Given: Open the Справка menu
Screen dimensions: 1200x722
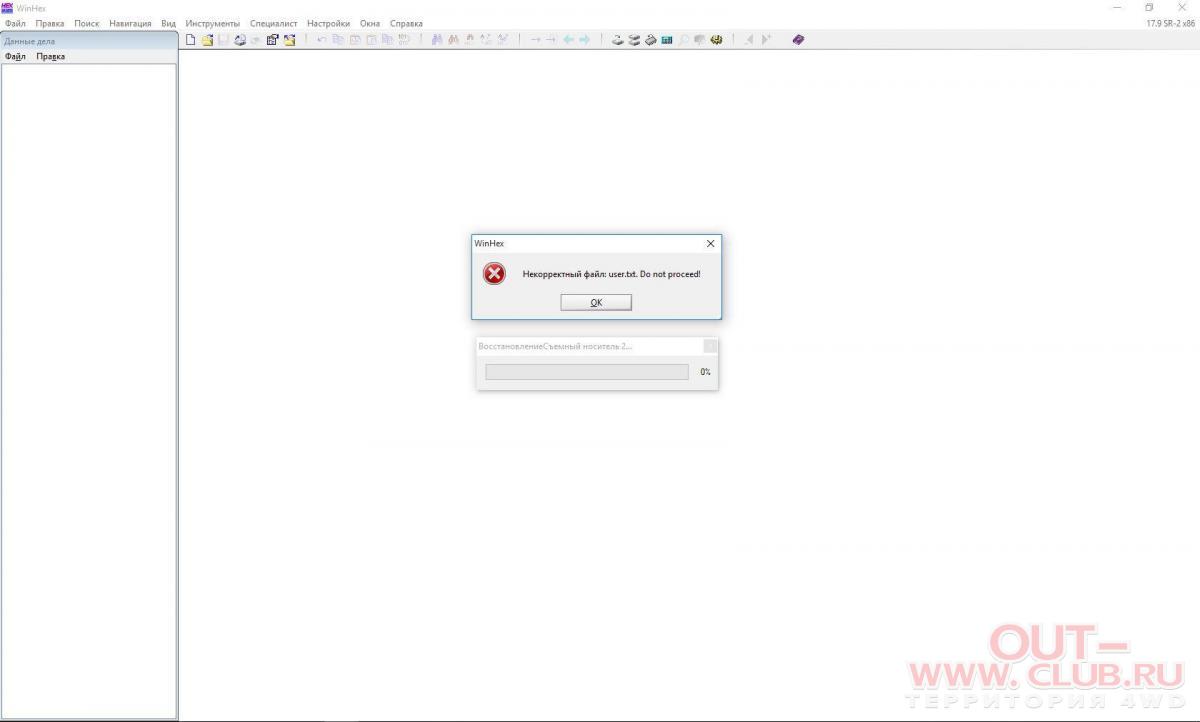Looking at the screenshot, I should tap(406, 23).
